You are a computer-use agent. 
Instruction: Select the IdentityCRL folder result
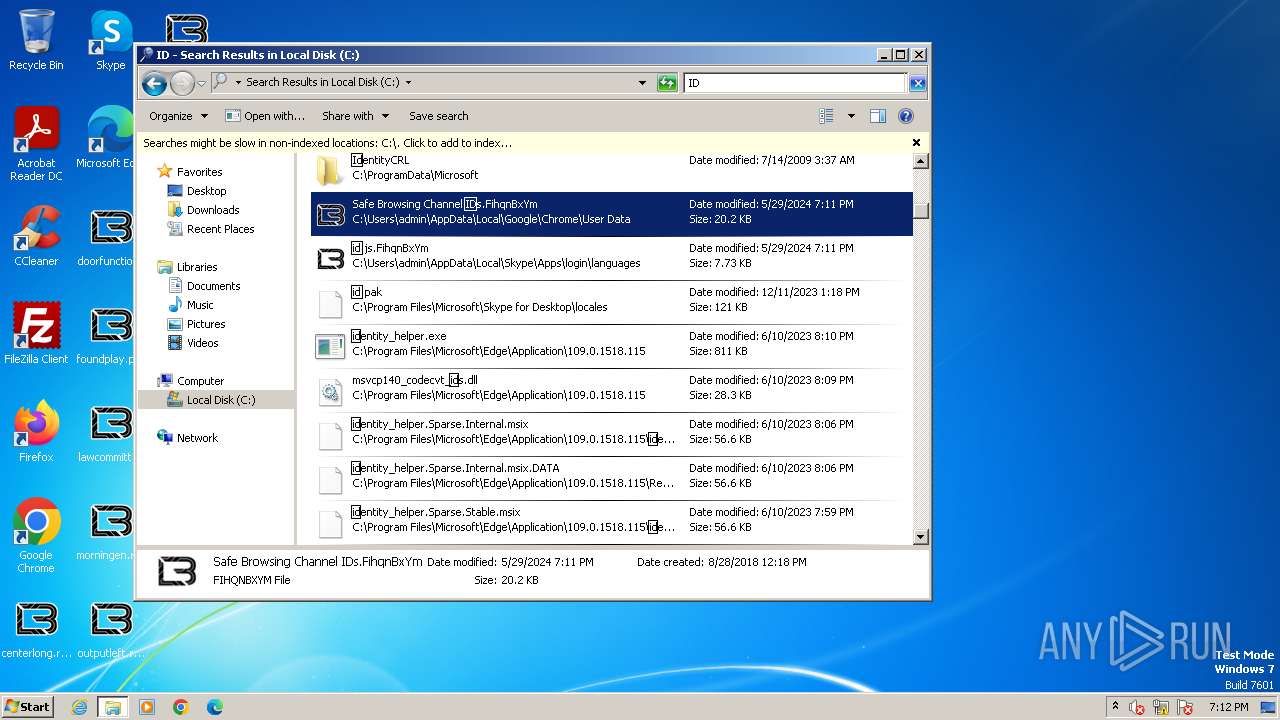click(611, 168)
